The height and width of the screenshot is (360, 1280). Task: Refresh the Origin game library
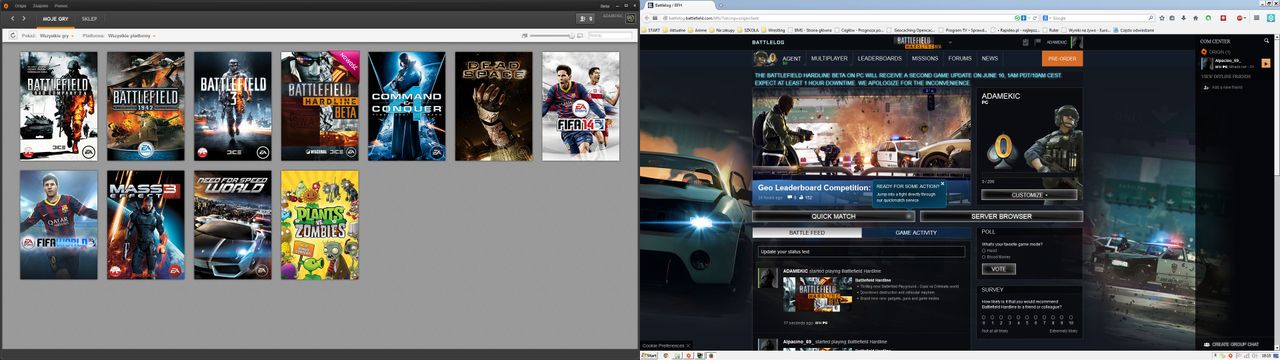click(13, 35)
